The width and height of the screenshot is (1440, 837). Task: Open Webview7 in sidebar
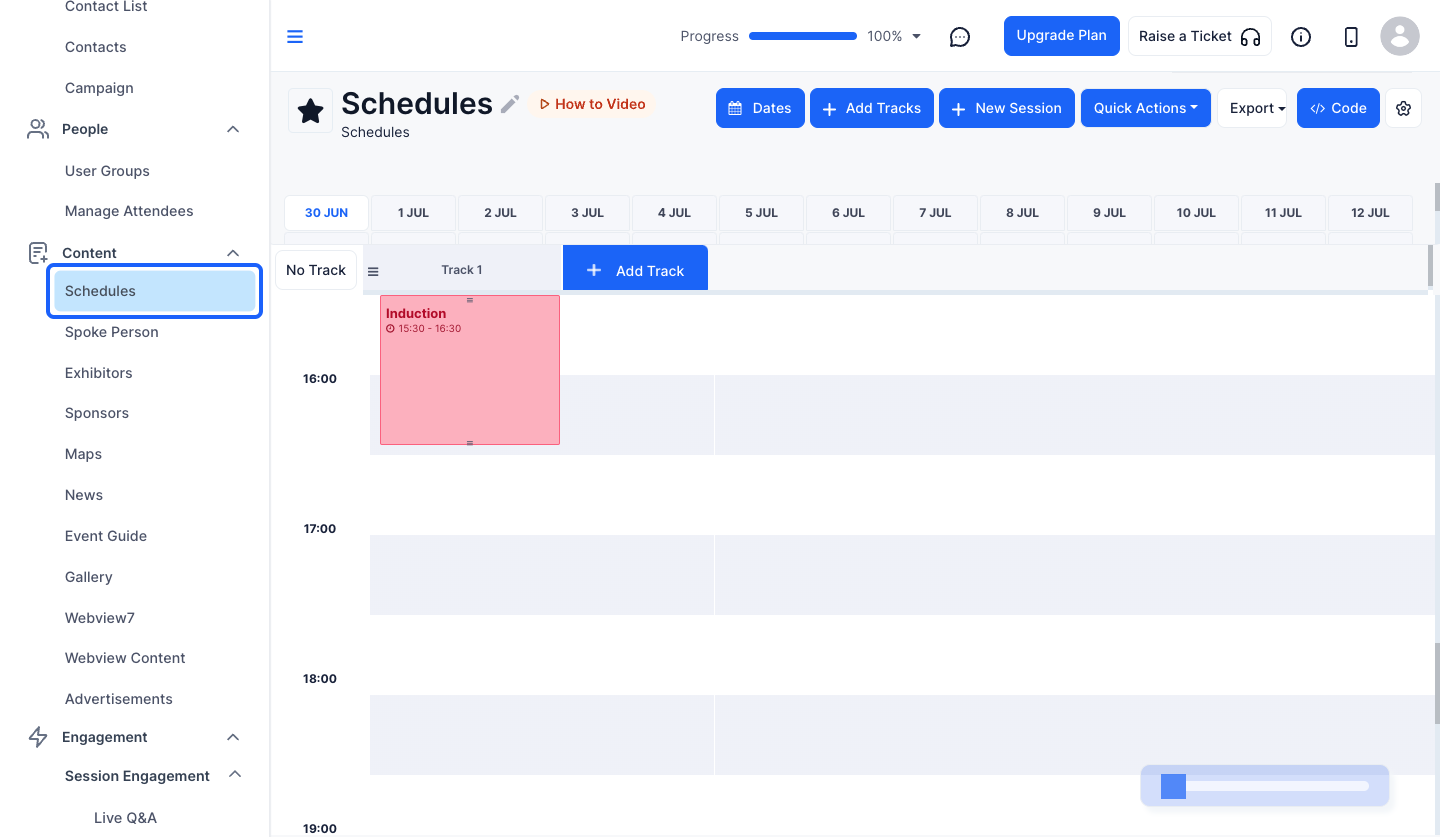[100, 618]
